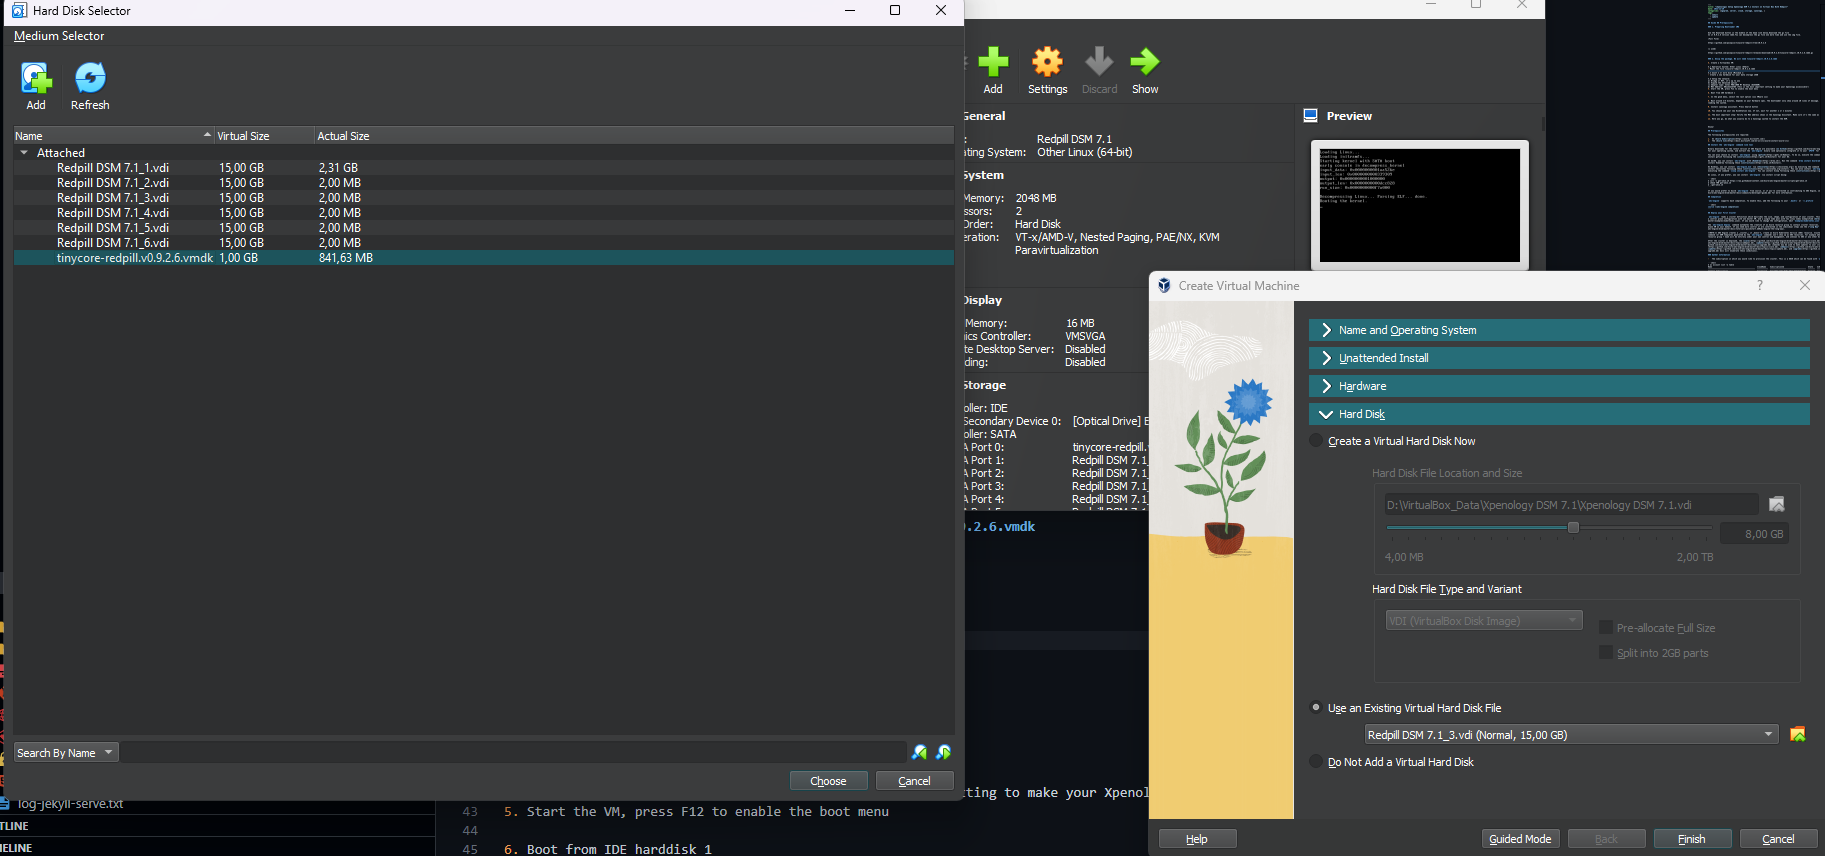Click the Choose button
This screenshot has width=1825, height=856.
pos(828,781)
